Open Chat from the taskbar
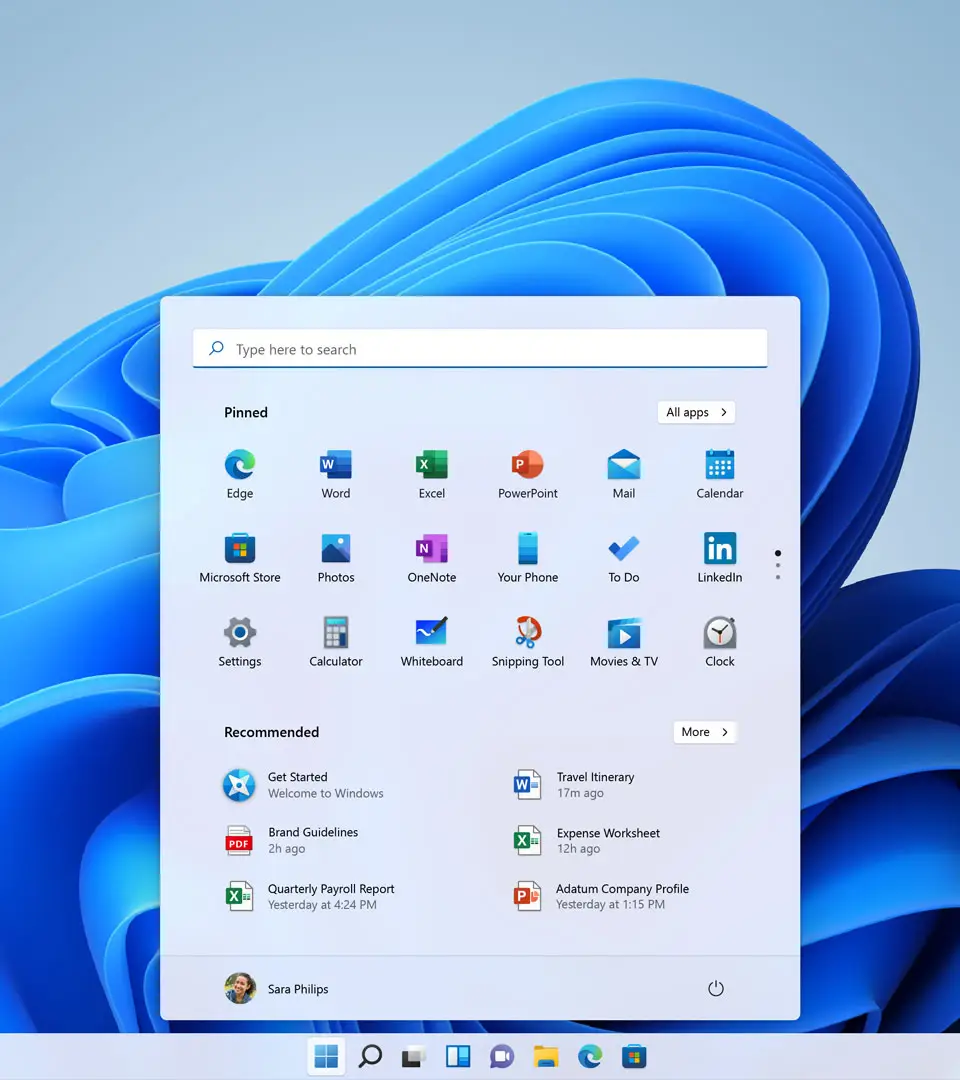960x1080 pixels. click(502, 1056)
